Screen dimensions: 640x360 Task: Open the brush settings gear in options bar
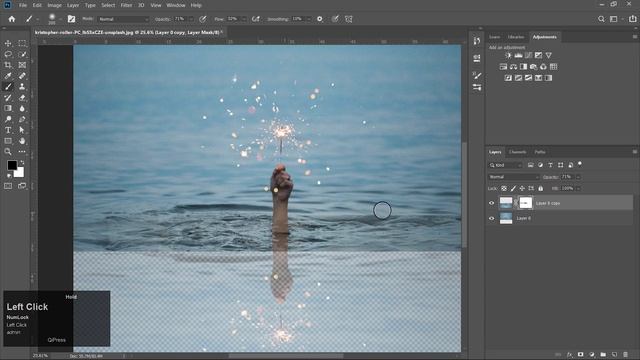(320, 19)
